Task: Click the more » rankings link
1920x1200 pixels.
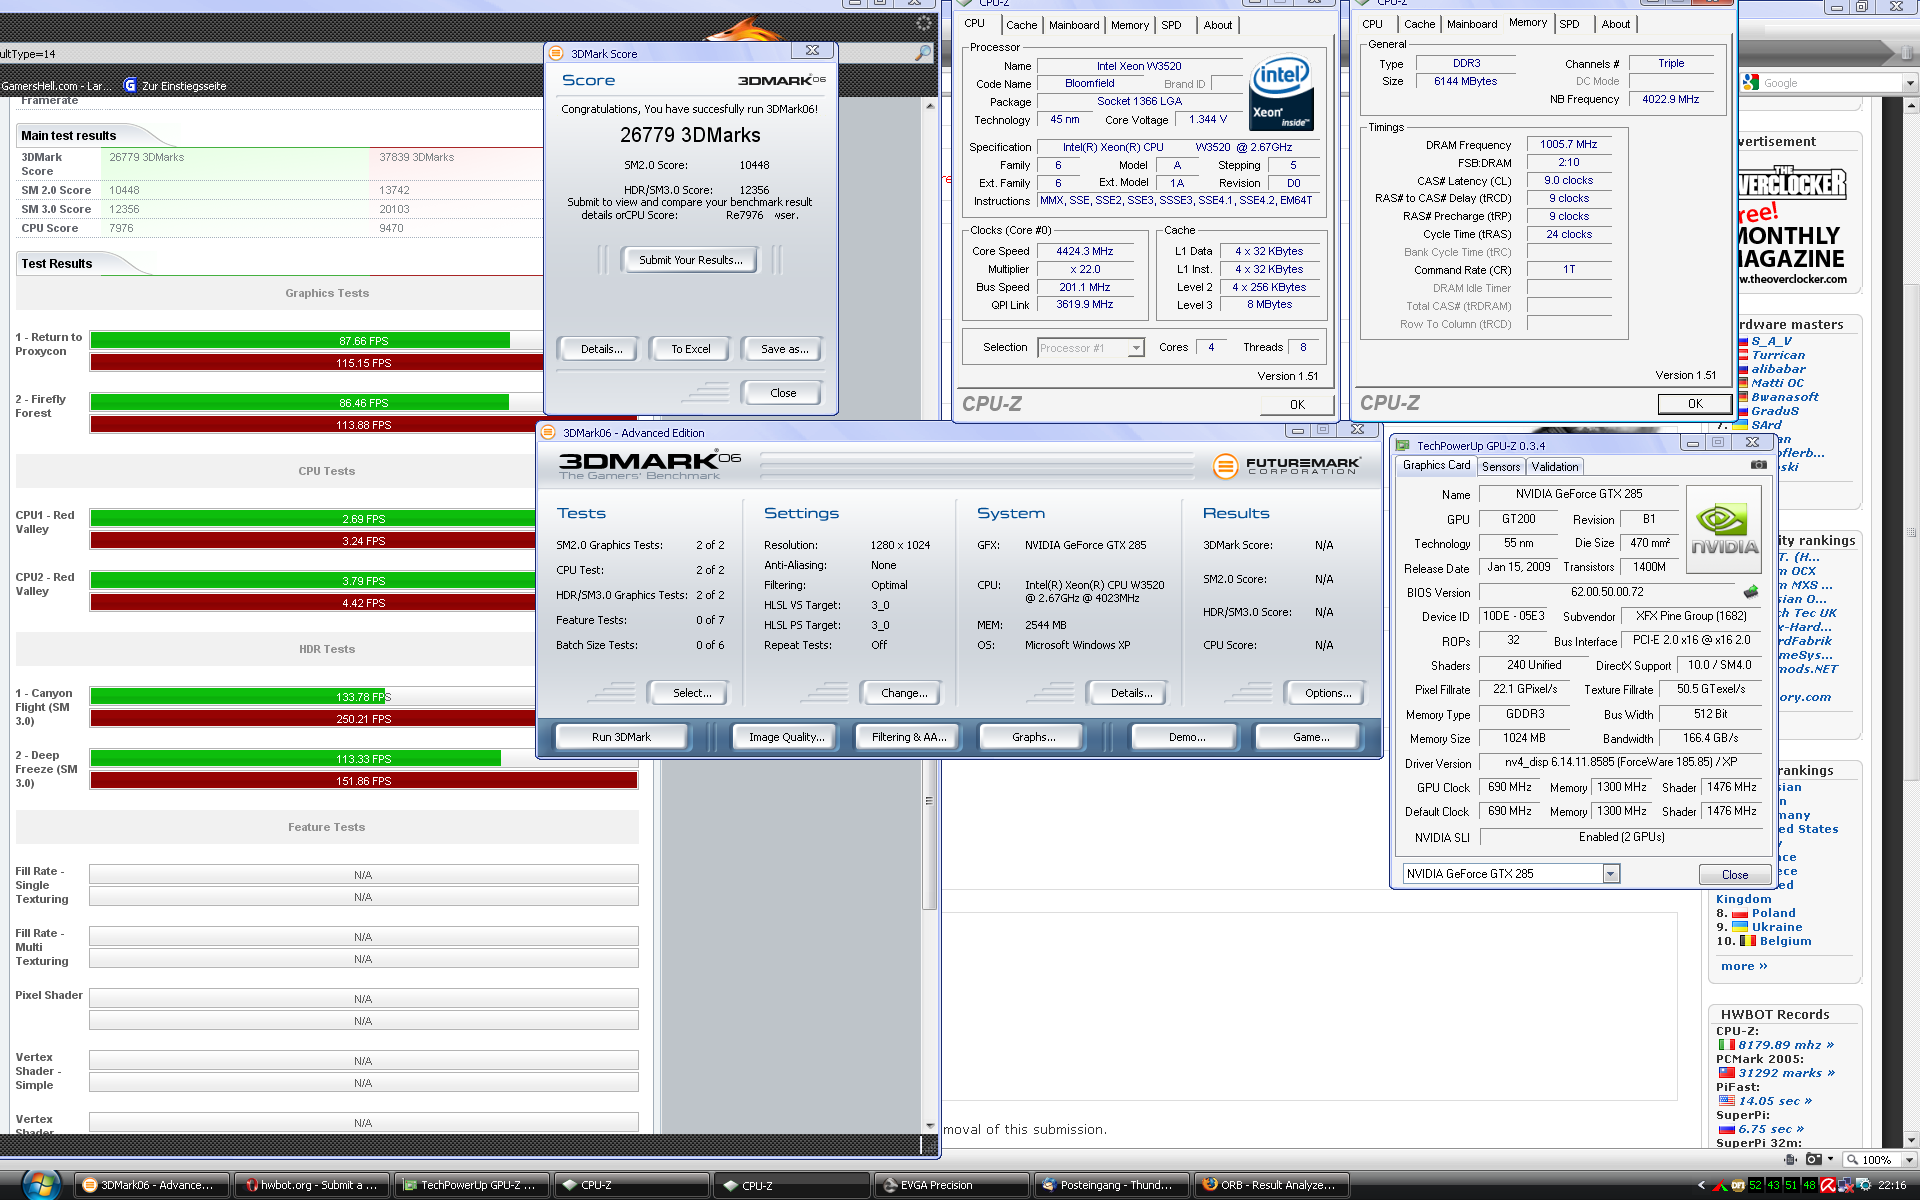Action: click(x=1744, y=966)
